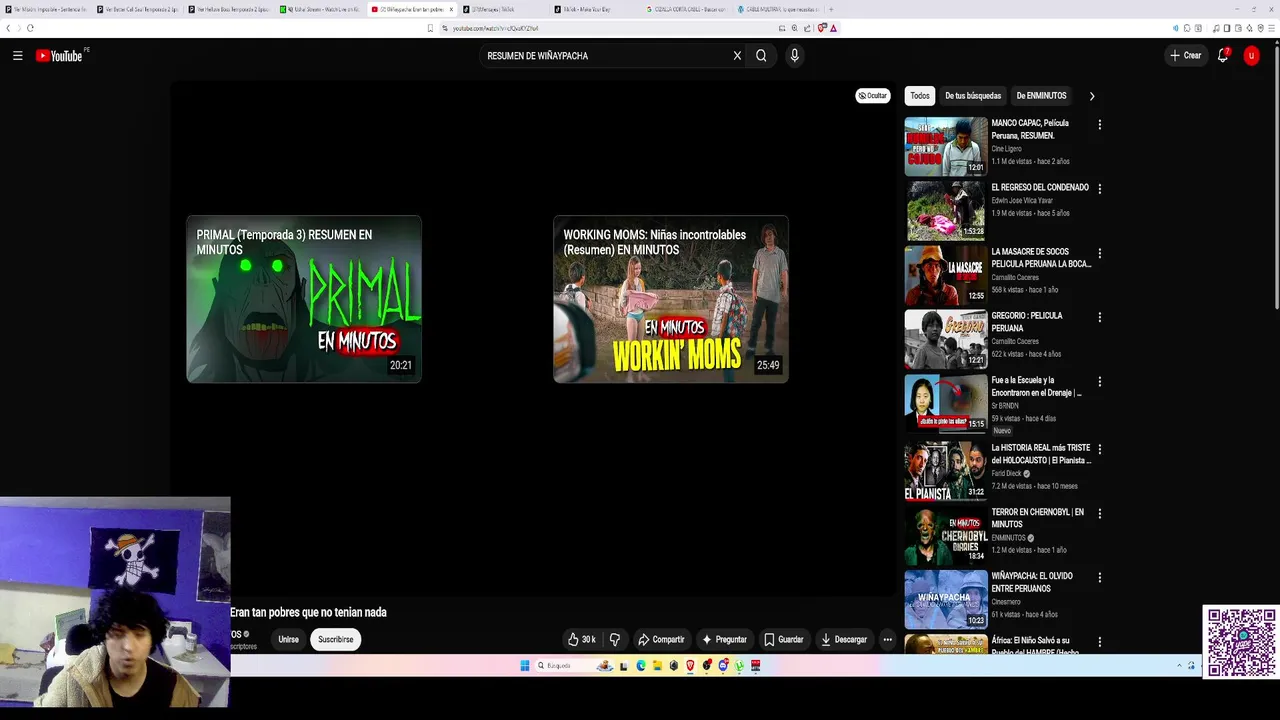Open more actions ellipsis under the video
The height and width of the screenshot is (720, 1280).
pos(887,639)
